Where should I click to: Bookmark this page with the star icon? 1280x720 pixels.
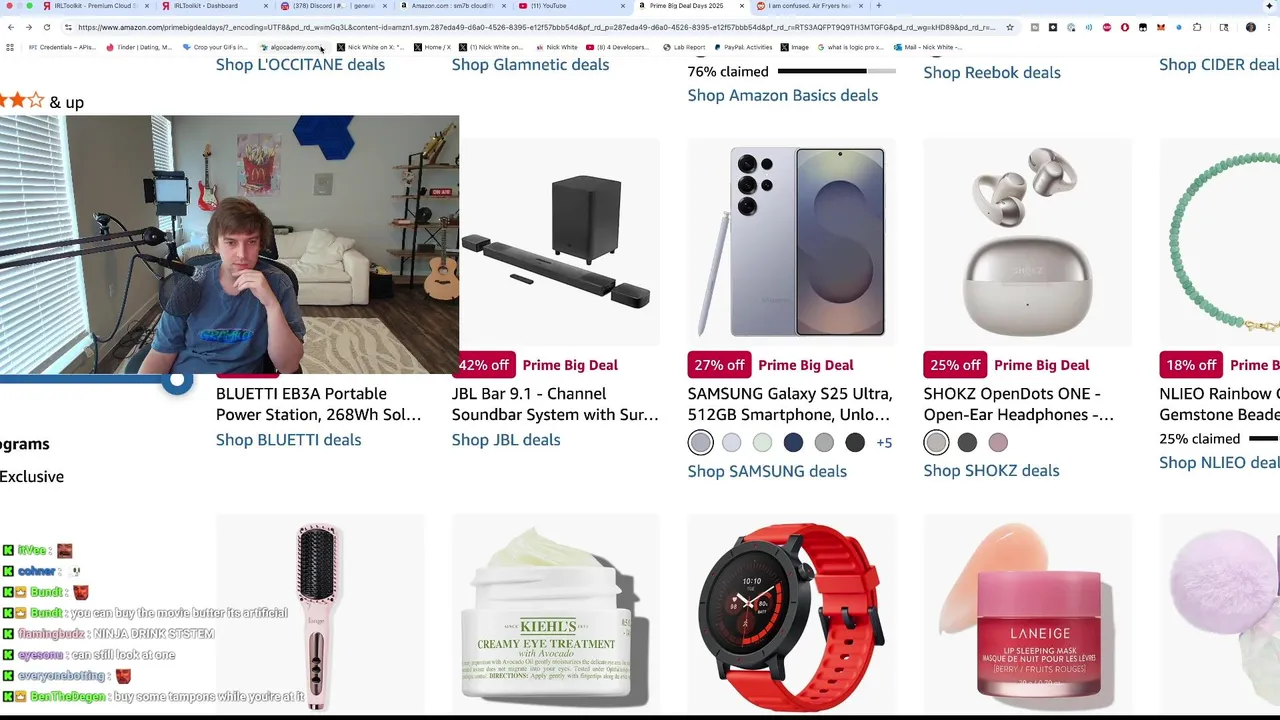tap(1010, 27)
